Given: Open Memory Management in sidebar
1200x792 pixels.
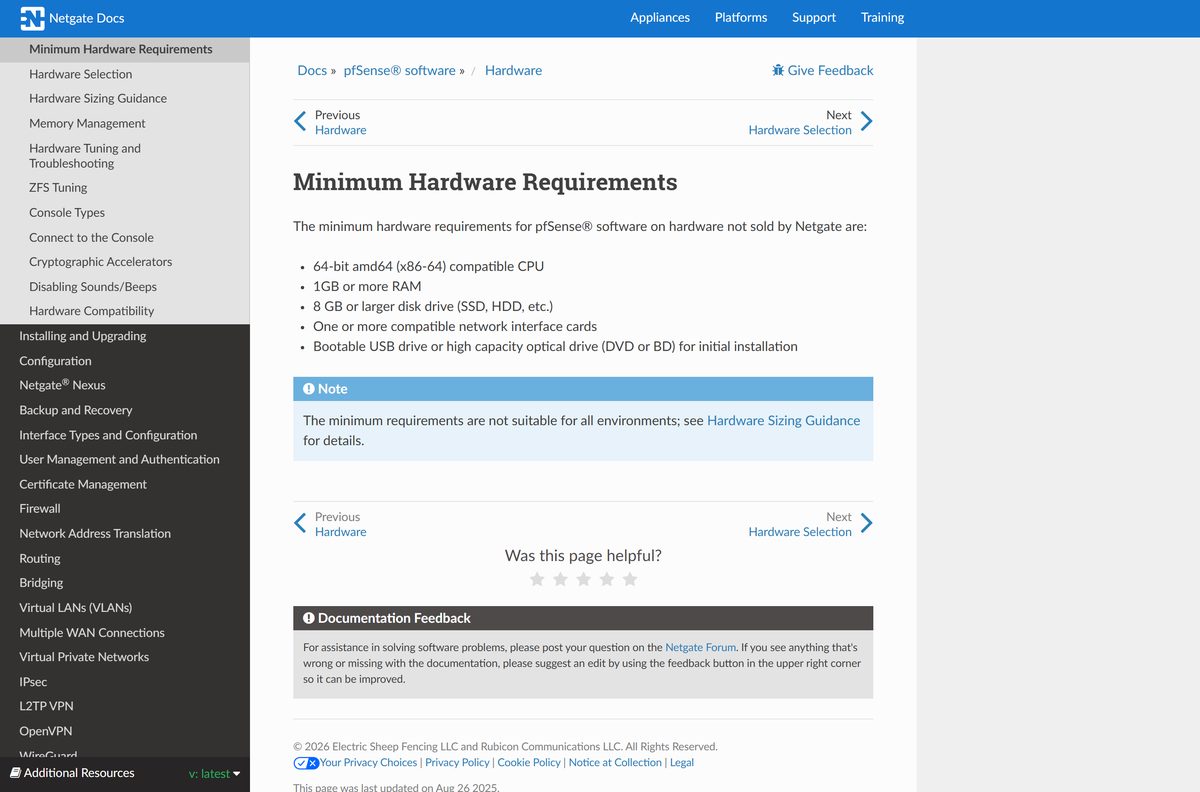Looking at the screenshot, I should [x=125, y=124].
